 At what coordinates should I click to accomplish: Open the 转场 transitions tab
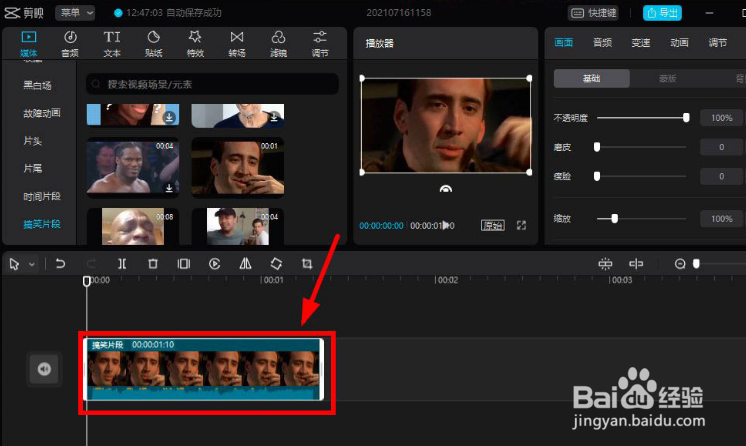tap(236, 43)
